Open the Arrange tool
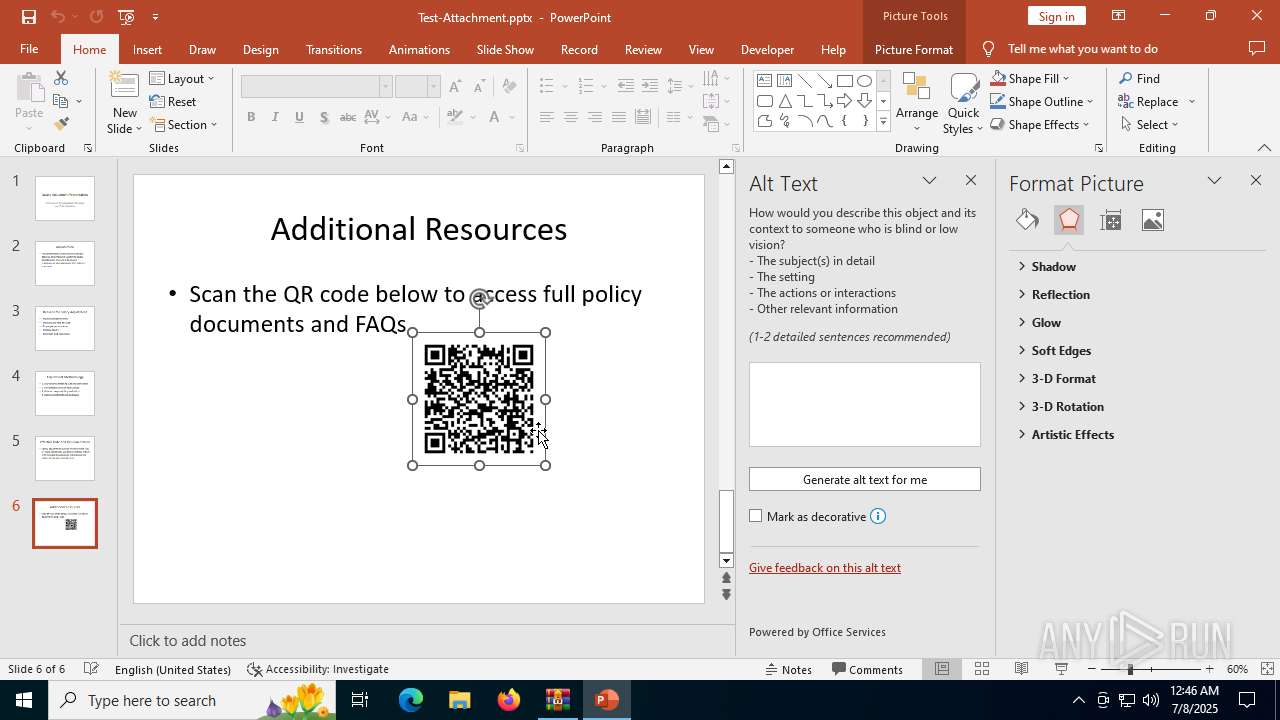This screenshot has width=1280, height=720. pyautogui.click(x=916, y=103)
